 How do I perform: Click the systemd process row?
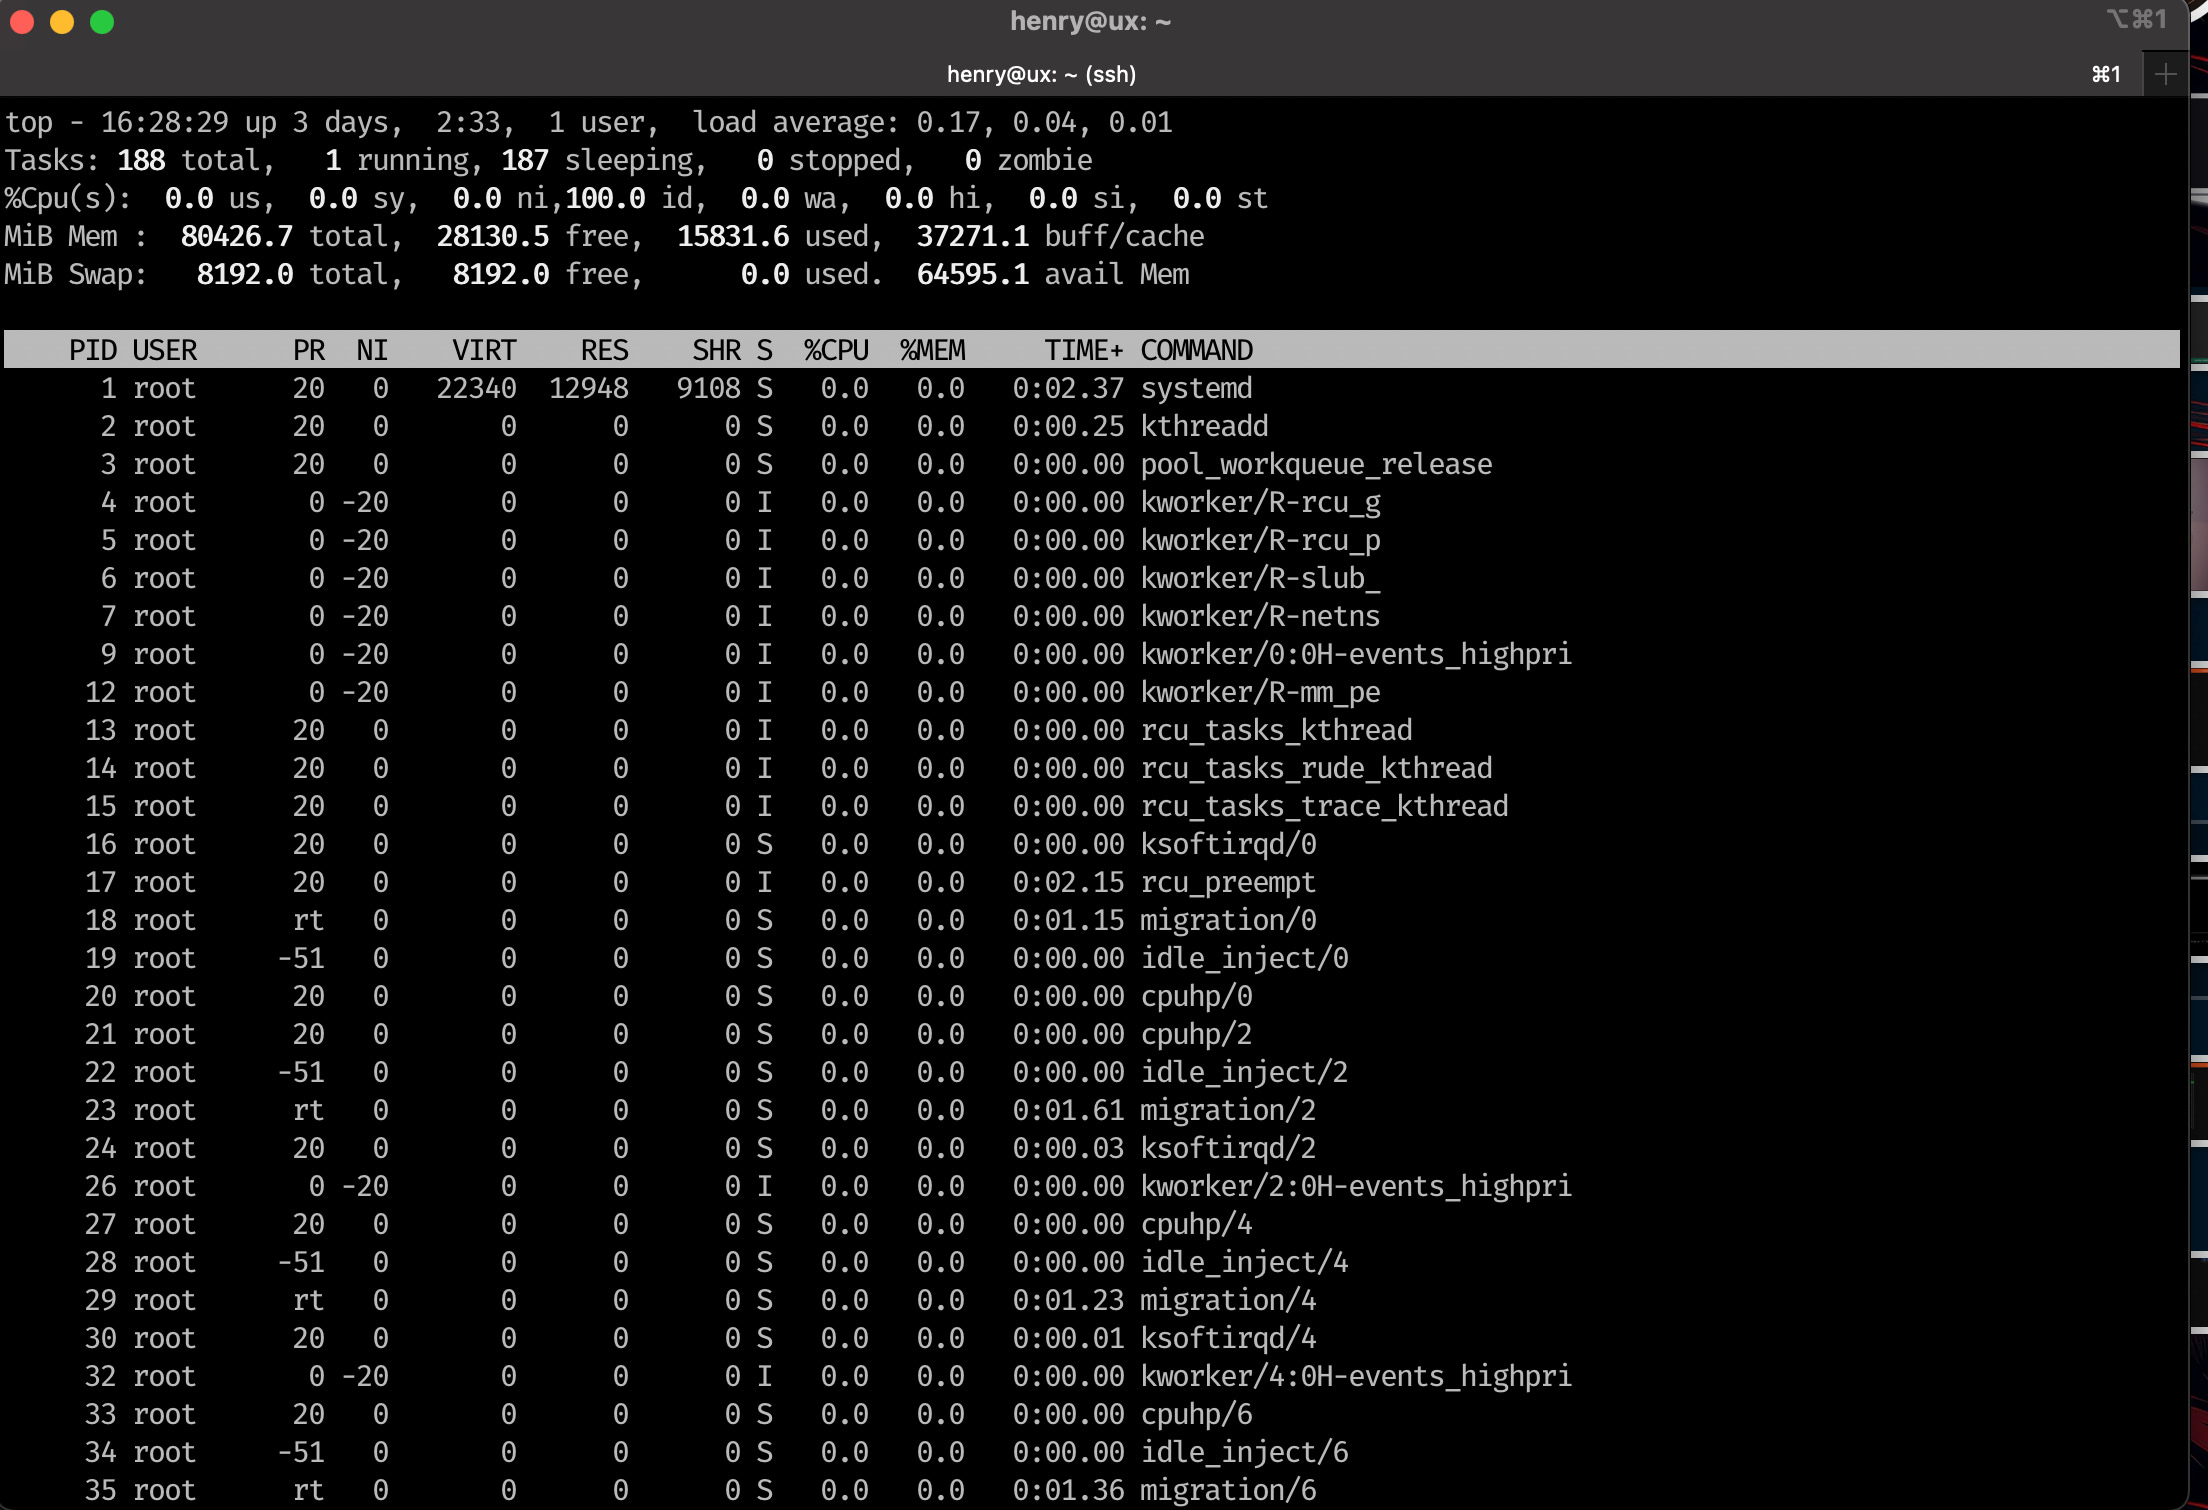click(1196, 388)
